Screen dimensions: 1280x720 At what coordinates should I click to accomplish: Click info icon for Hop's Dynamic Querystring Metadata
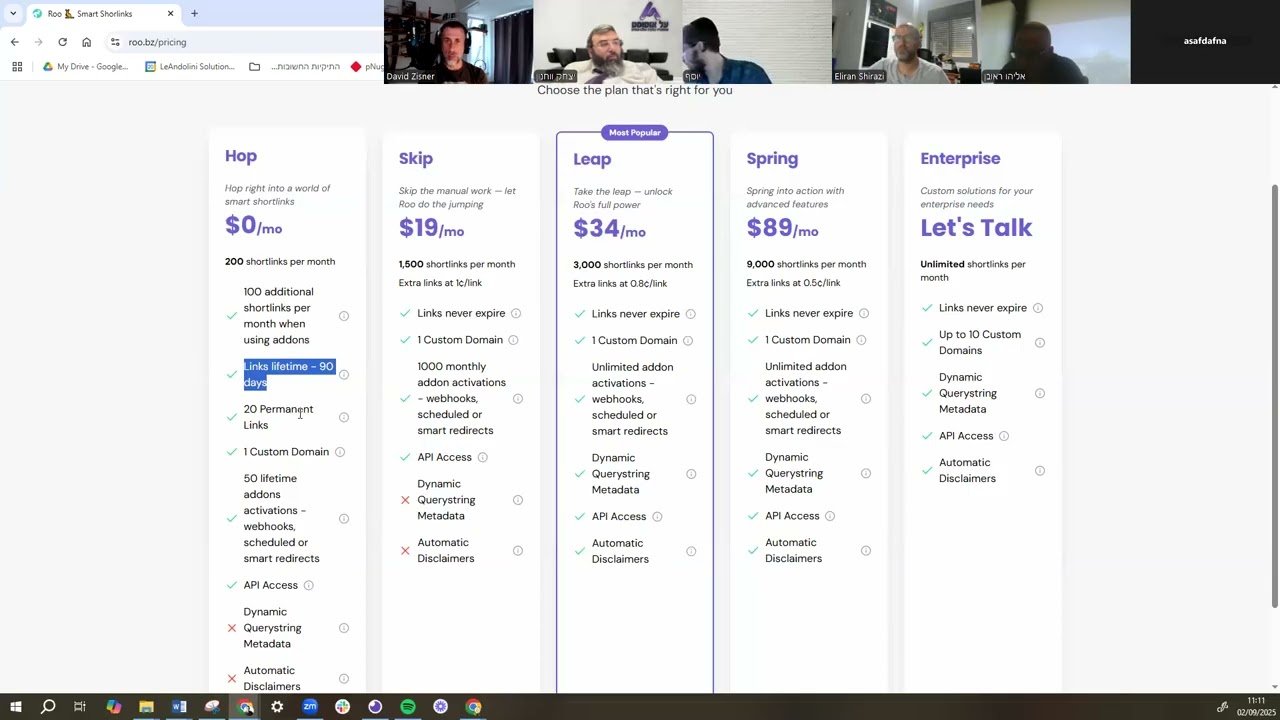344,628
